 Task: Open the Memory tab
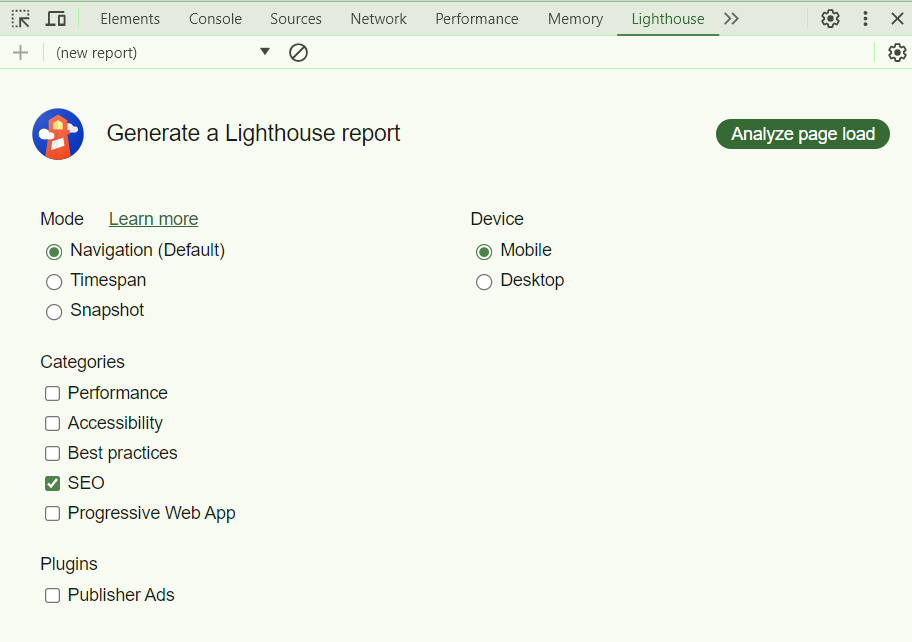pyautogui.click(x=575, y=19)
